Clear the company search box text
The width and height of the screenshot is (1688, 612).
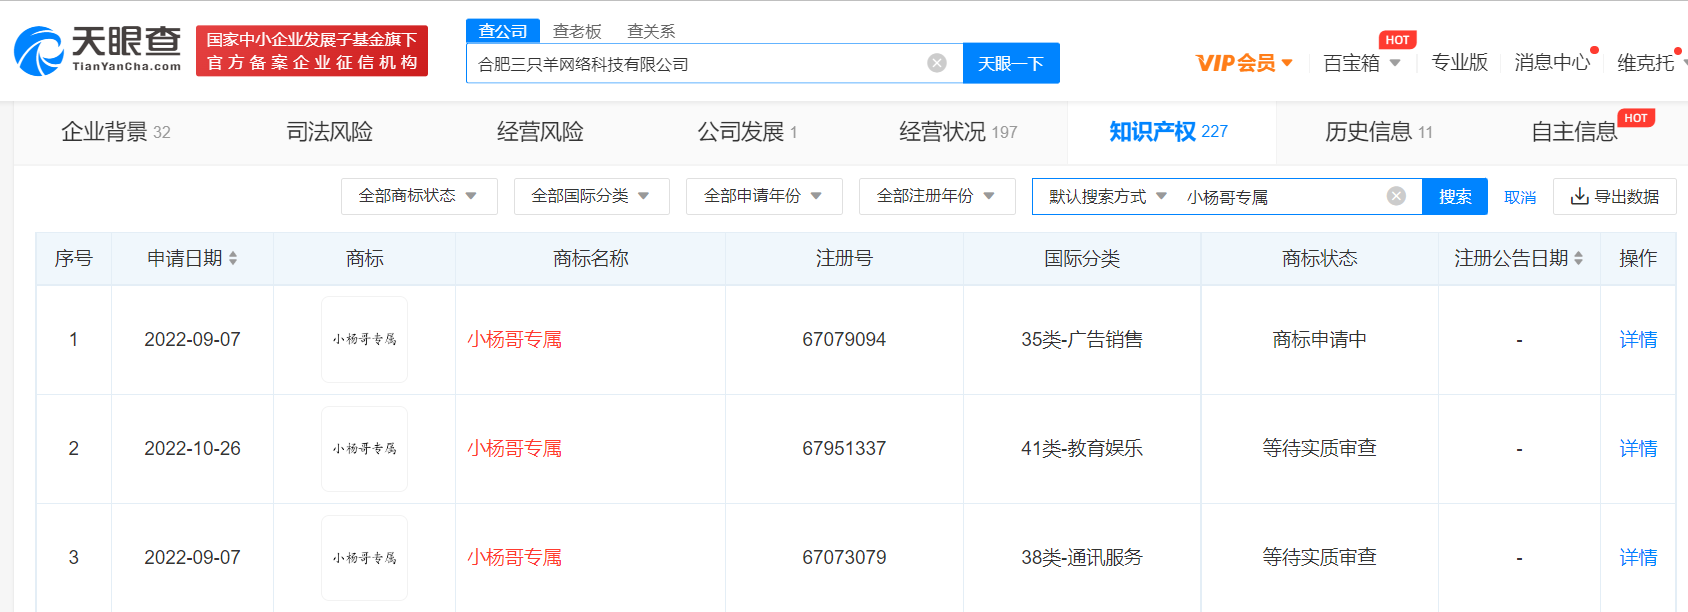click(937, 63)
